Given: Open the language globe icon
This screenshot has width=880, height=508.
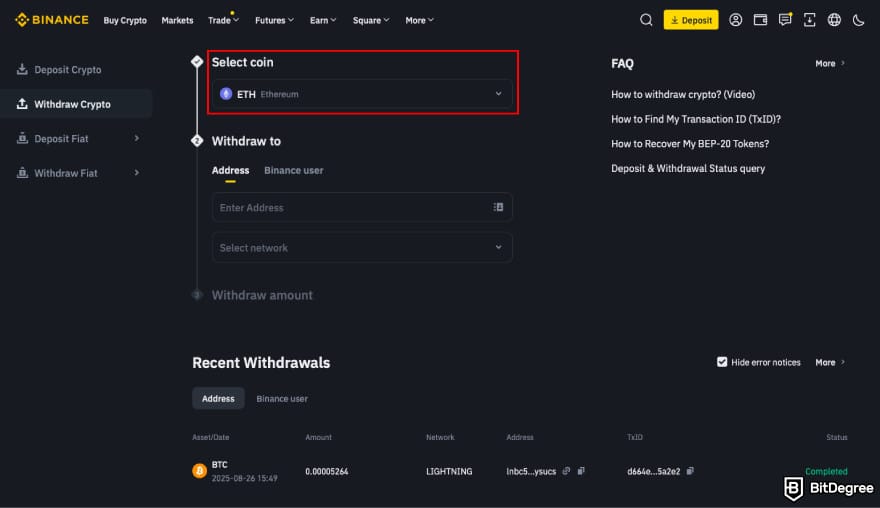Looking at the screenshot, I should [x=834, y=20].
